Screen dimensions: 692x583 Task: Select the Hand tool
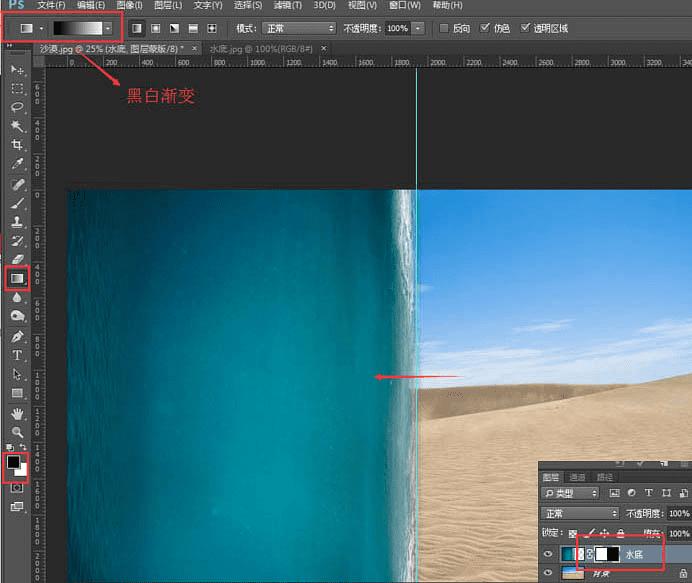coord(17,414)
